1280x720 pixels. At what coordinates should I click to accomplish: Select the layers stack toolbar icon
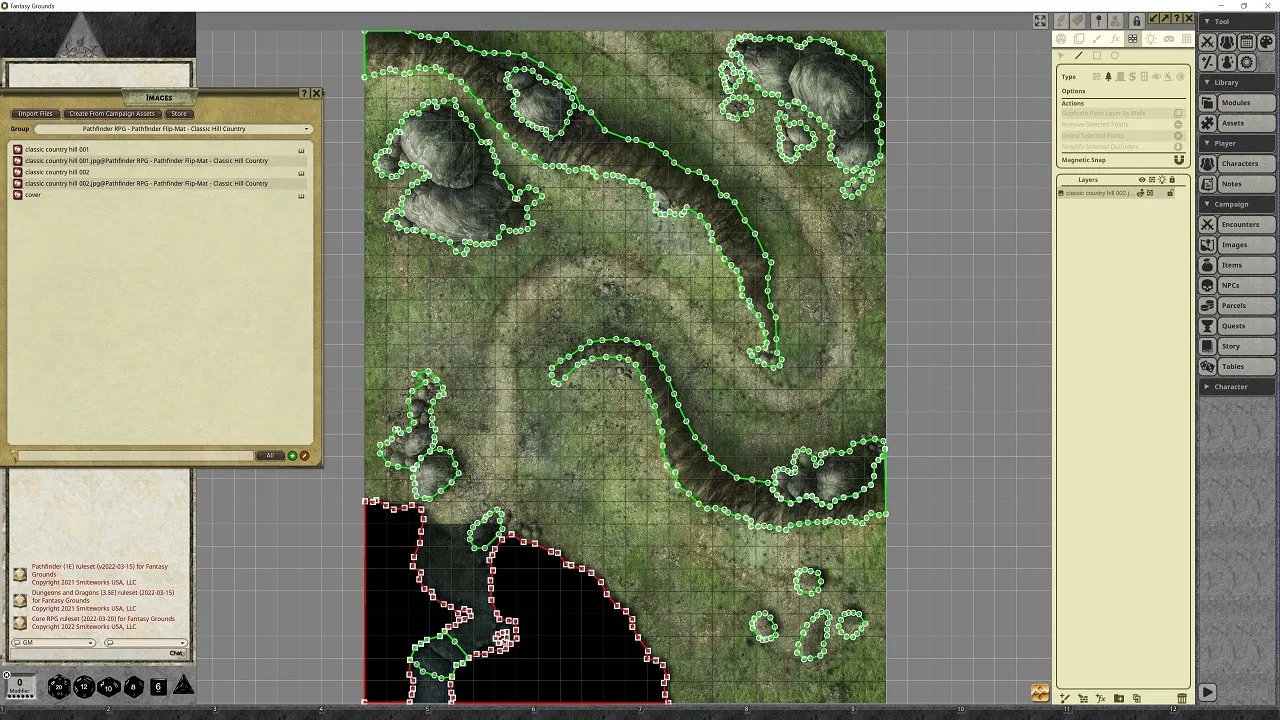pyautogui.click(x=1079, y=38)
